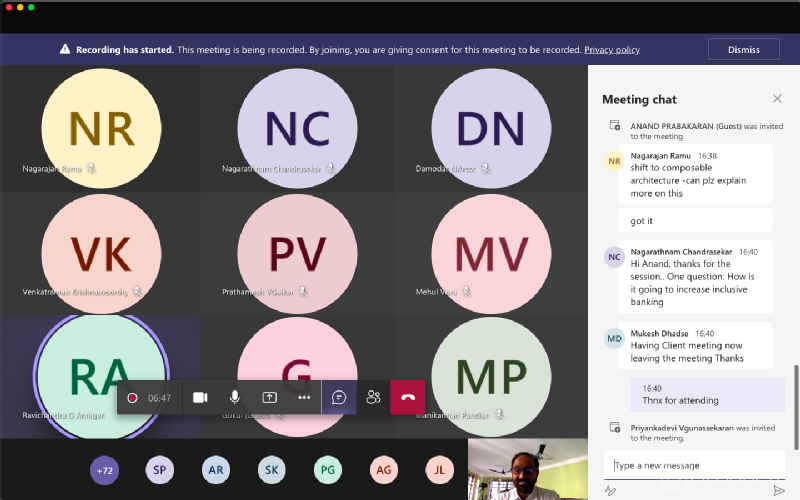Image resolution: width=800 pixels, height=500 pixels.
Task: Select the PG participant avatar
Action: (327, 469)
